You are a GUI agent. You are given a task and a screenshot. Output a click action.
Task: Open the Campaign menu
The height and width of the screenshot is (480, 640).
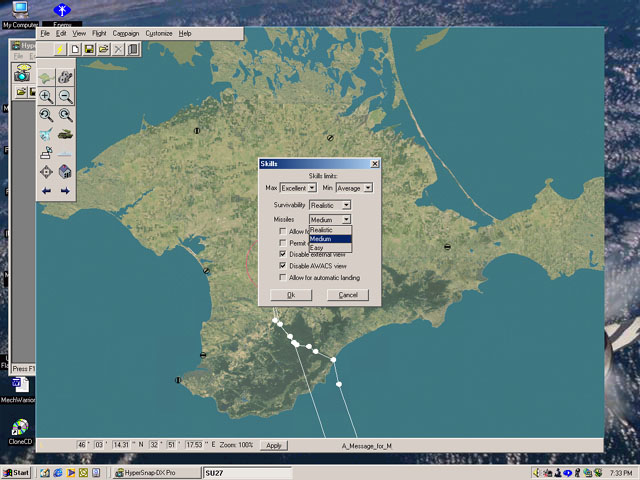click(126, 33)
